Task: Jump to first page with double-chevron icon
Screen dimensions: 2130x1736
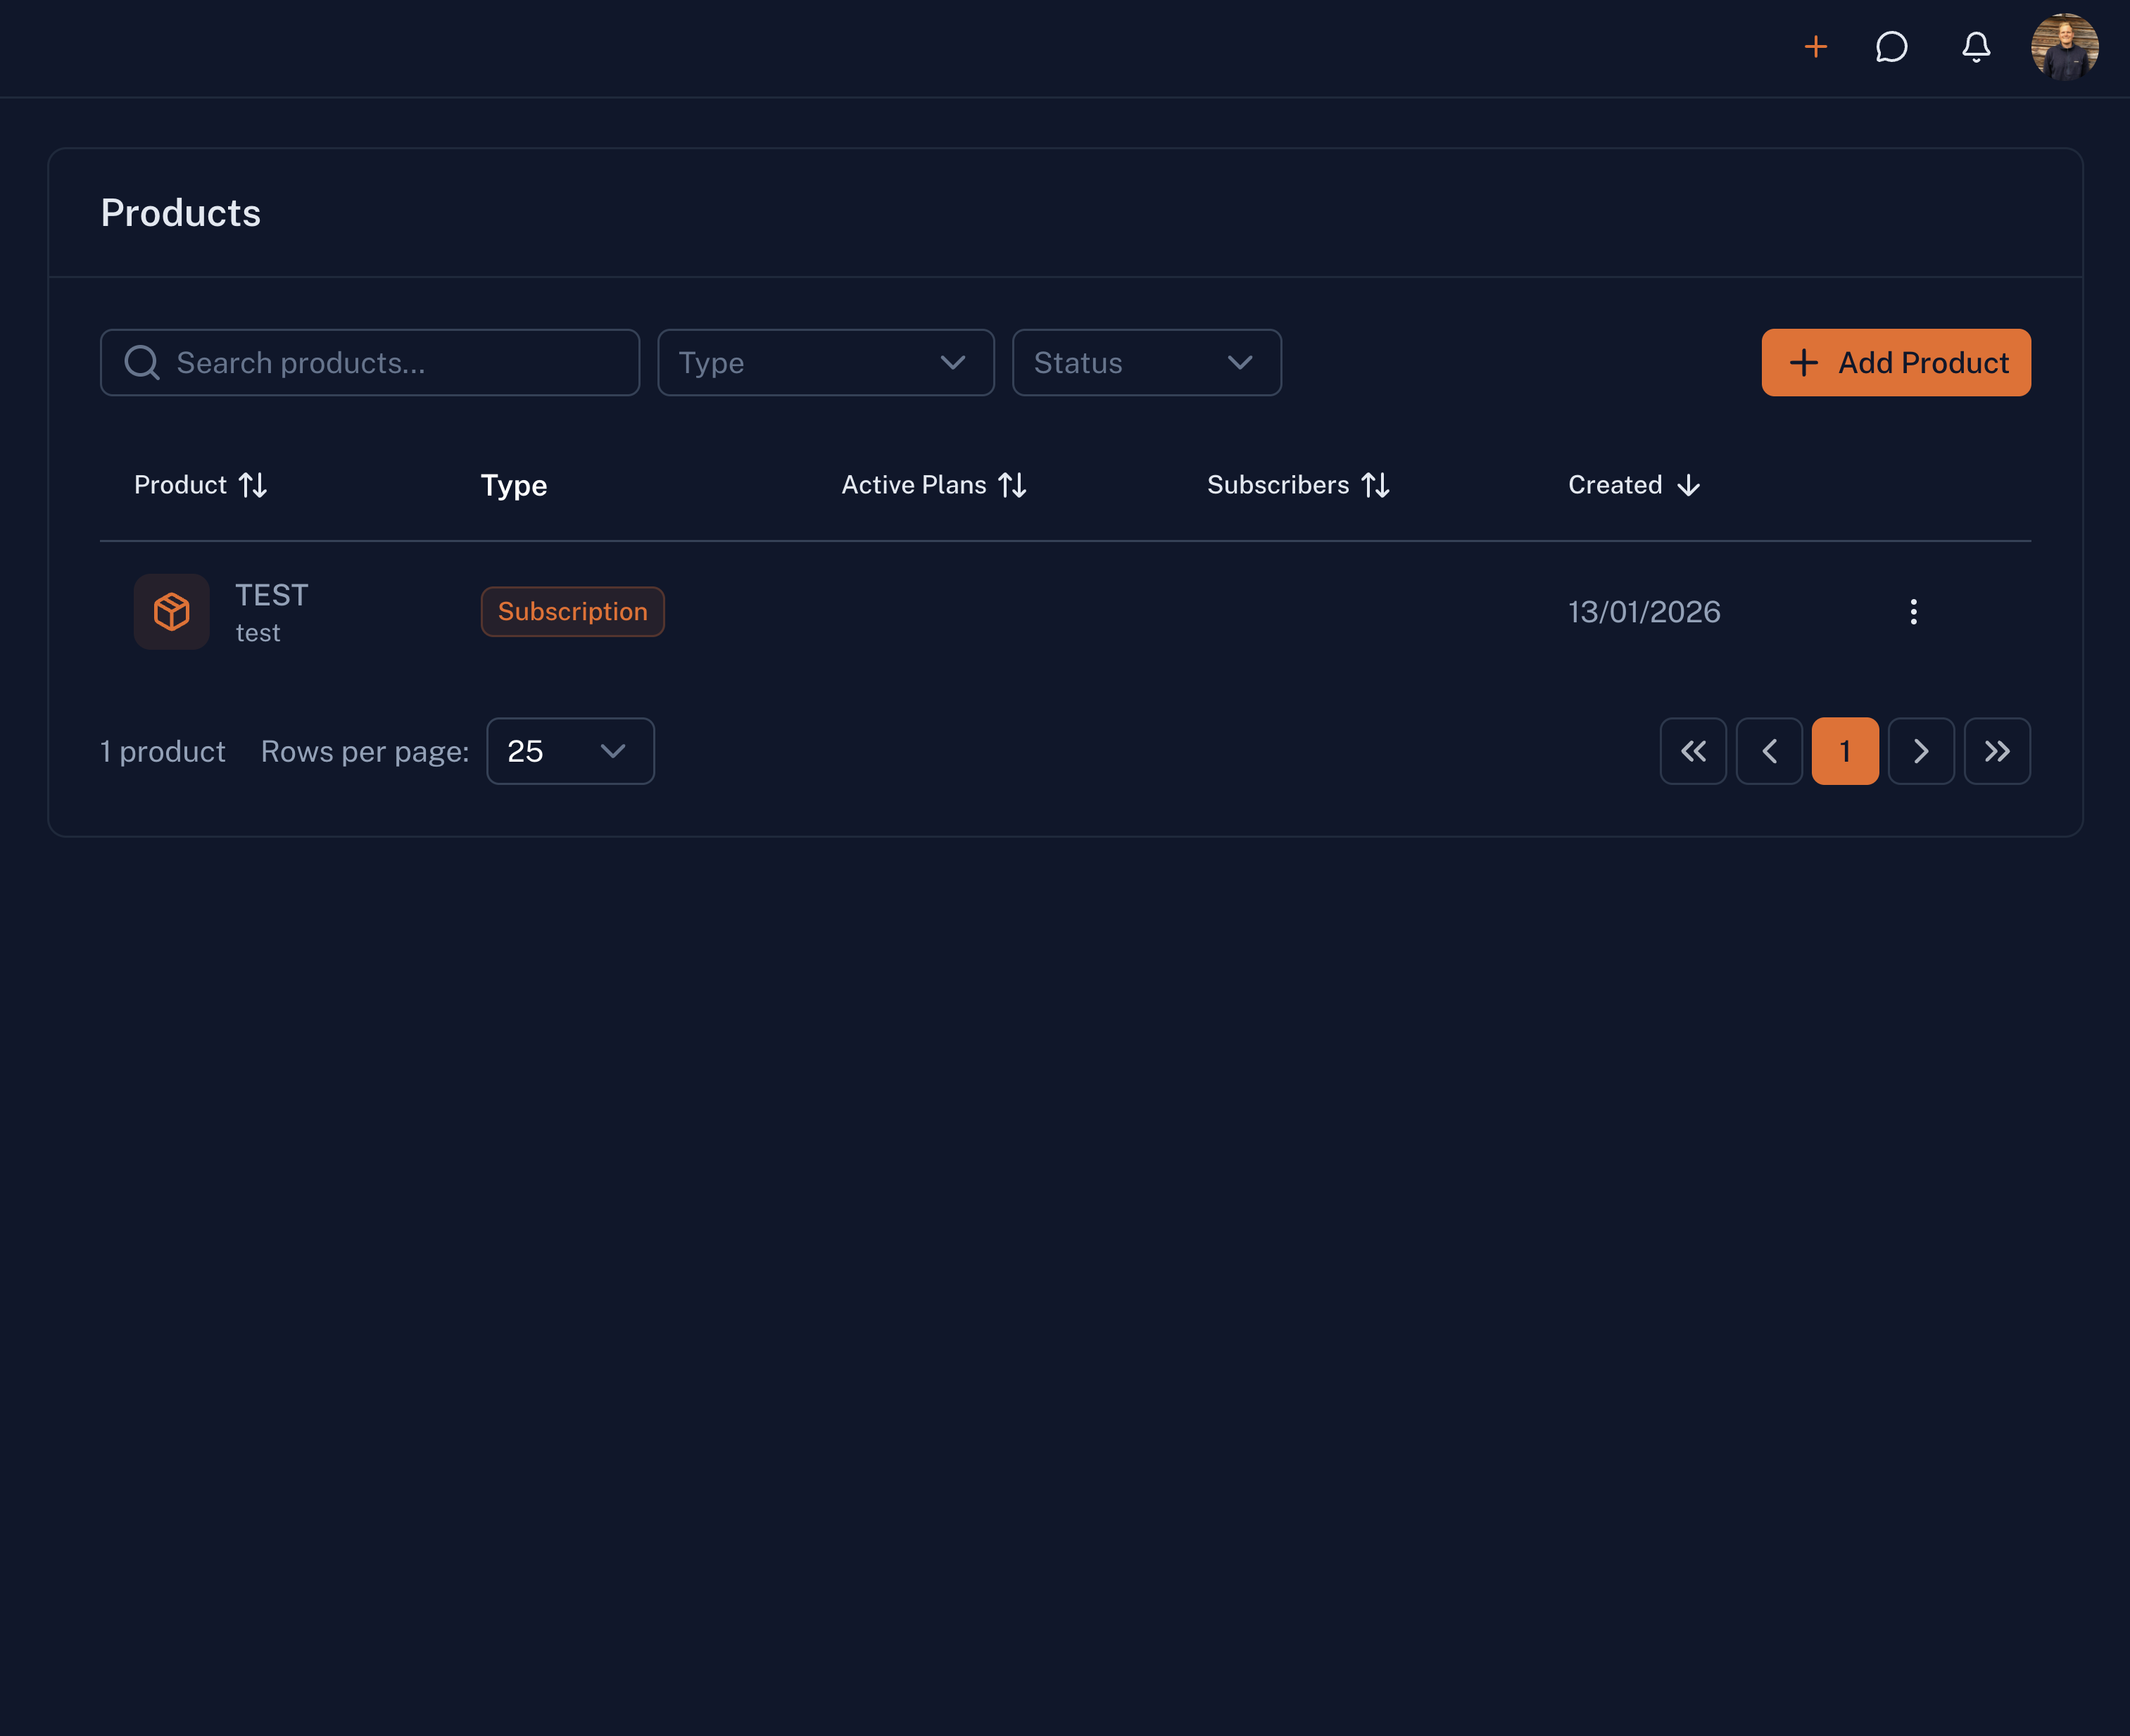Action: [x=1693, y=751]
